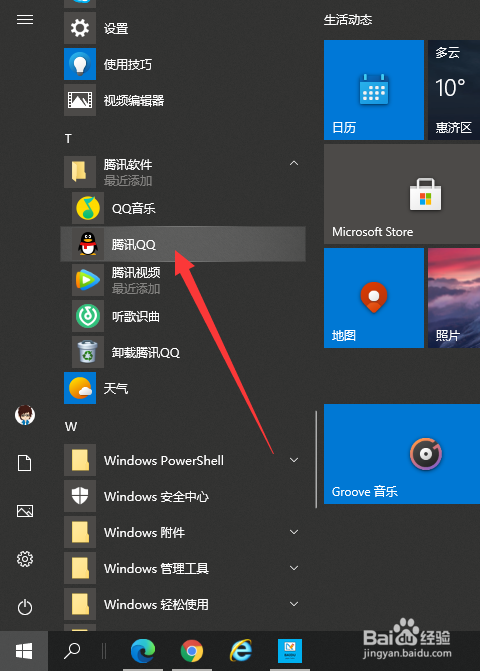Collapse the 腾讯软件 folder chevron
The width and height of the screenshot is (480, 671).
tap(294, 163)
